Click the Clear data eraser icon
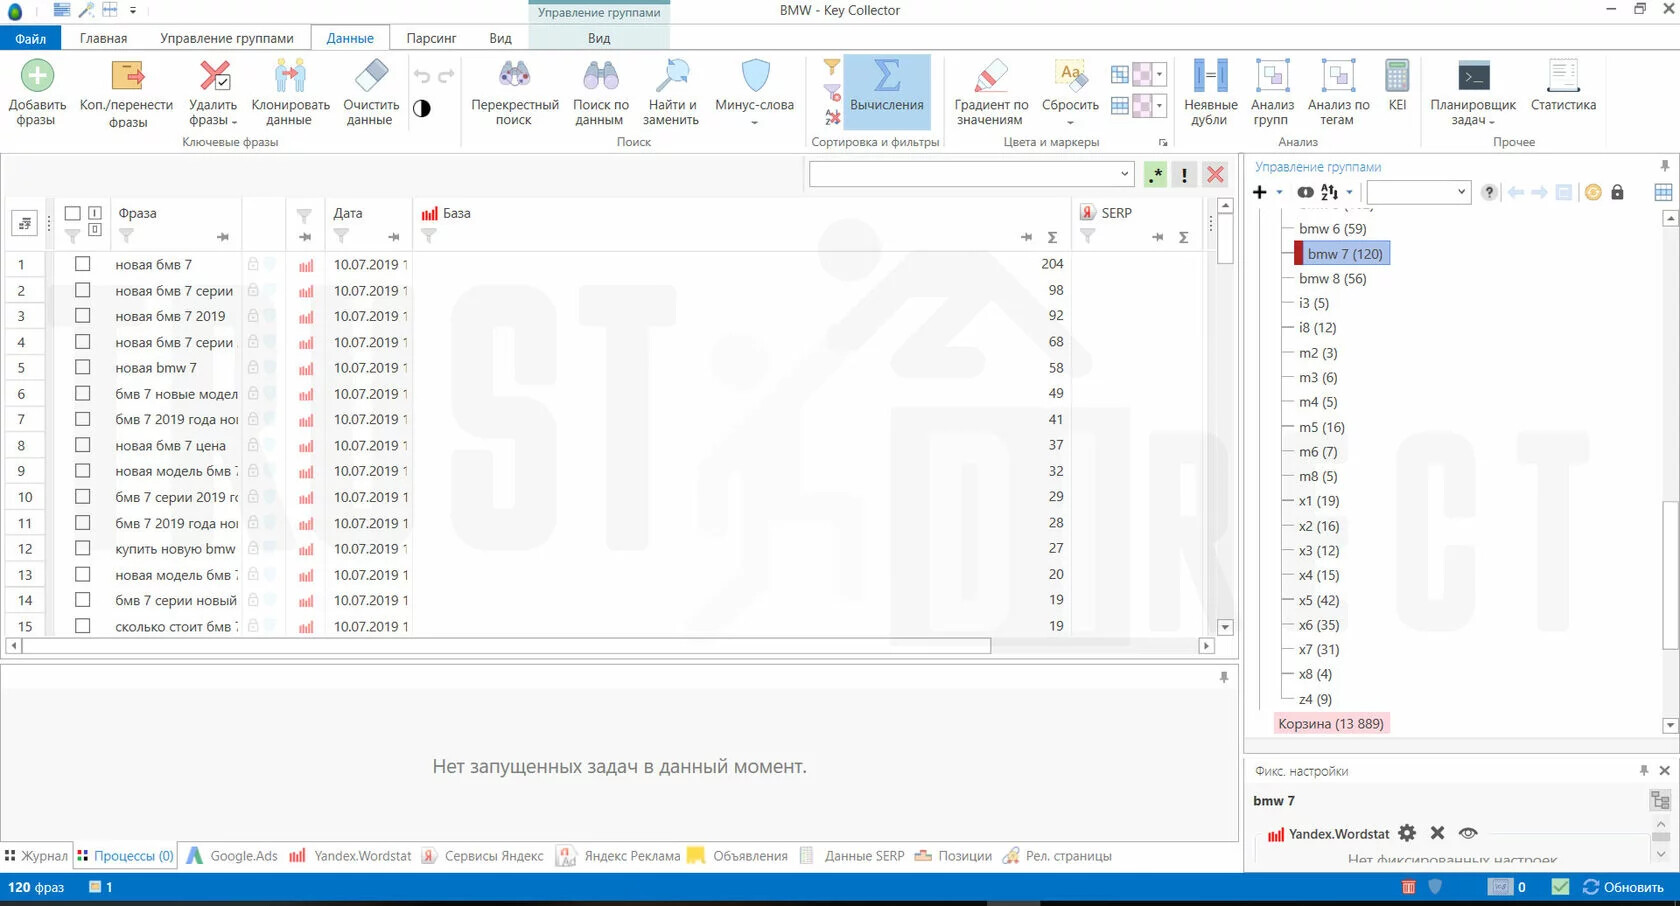Screen dimensions: 1680x906 point(371,76)
